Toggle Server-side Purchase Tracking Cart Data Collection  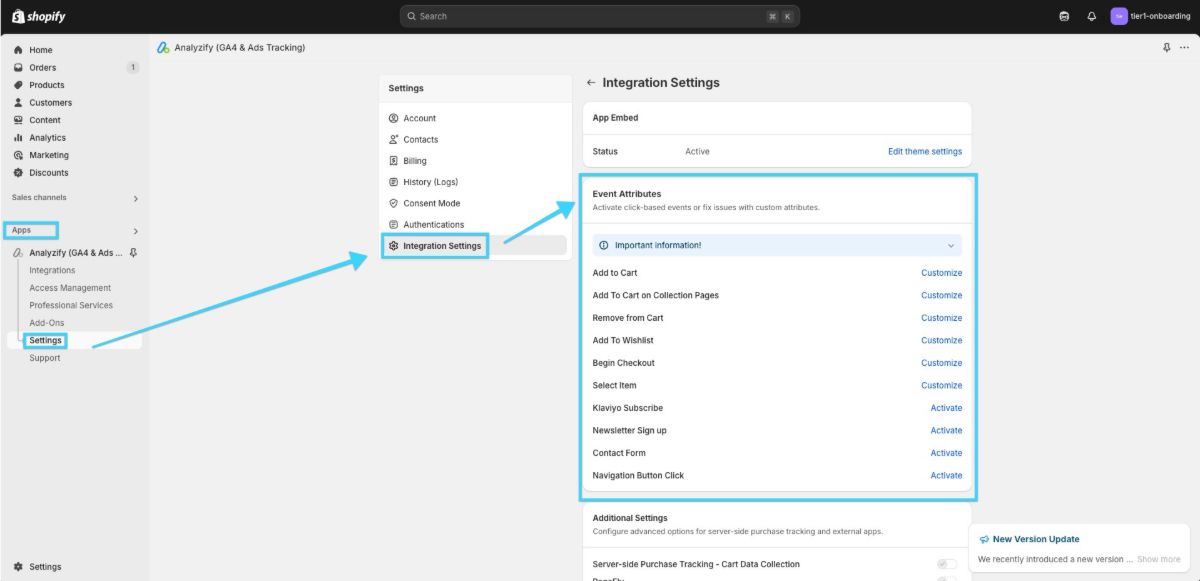point(946,564)
